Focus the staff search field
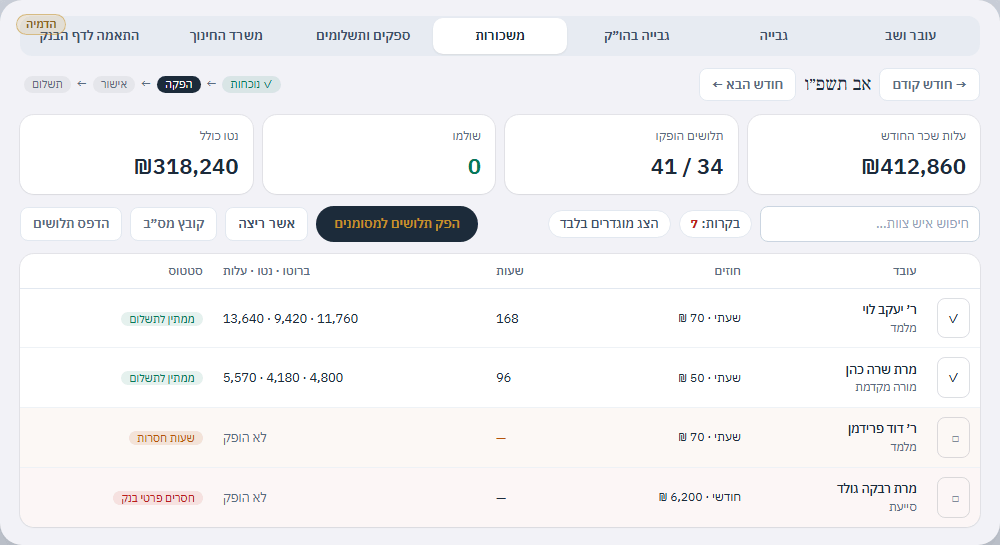This screenshot has width=1000, height=545. tap(870, 224)
